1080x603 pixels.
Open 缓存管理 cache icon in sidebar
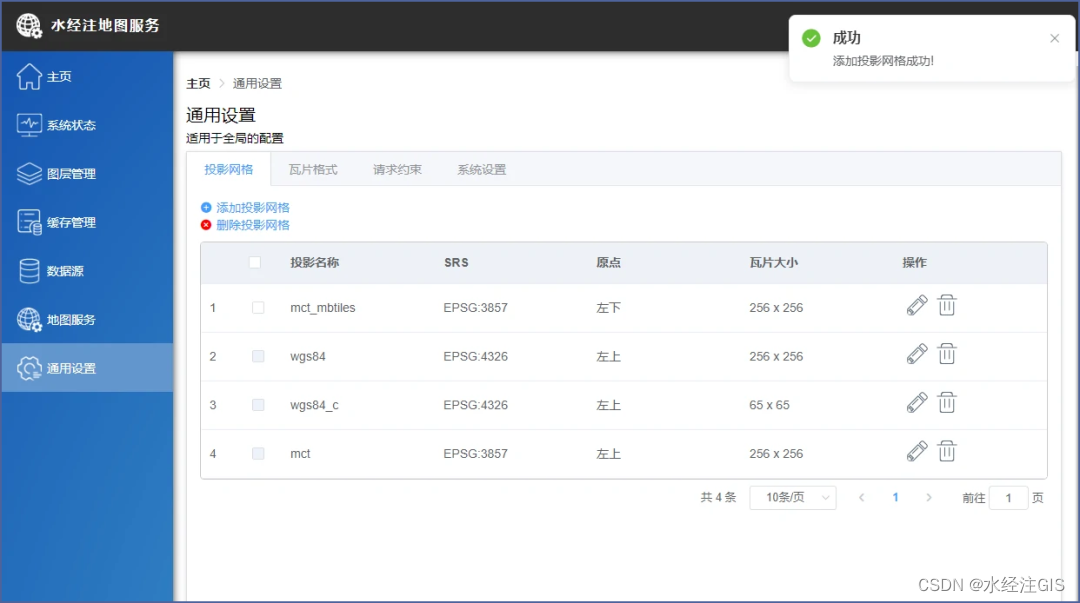point(29,223)
